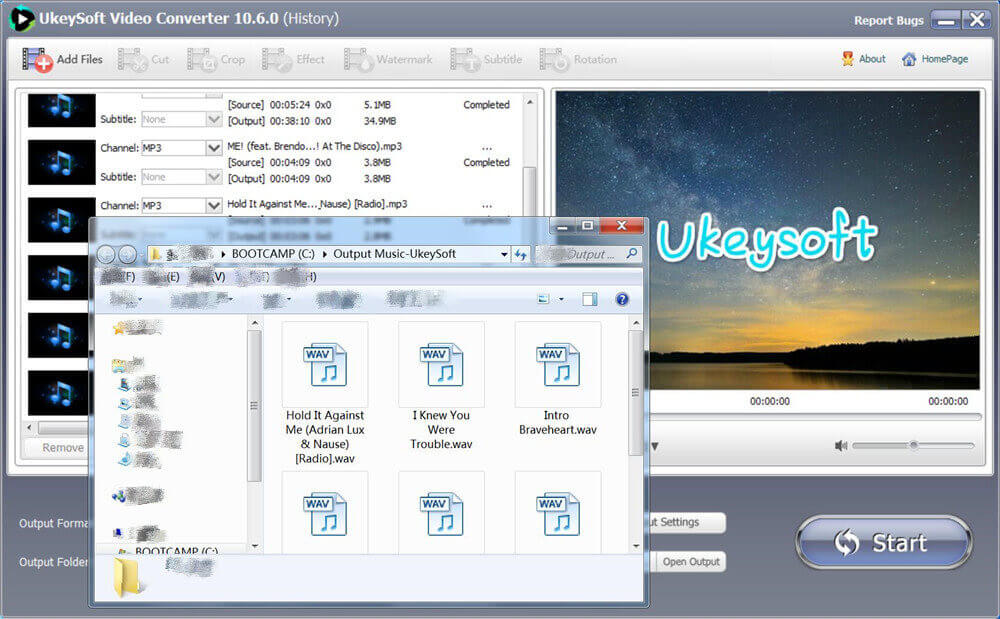Open the Watermark tool
1000x619 pixels.
tap(388, 59)
